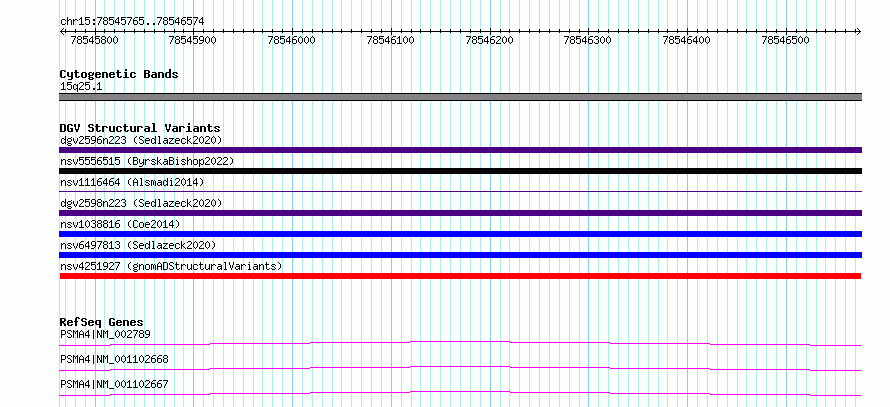Open the PSMA4|NM_001102668 gene label

pos(114,359)
